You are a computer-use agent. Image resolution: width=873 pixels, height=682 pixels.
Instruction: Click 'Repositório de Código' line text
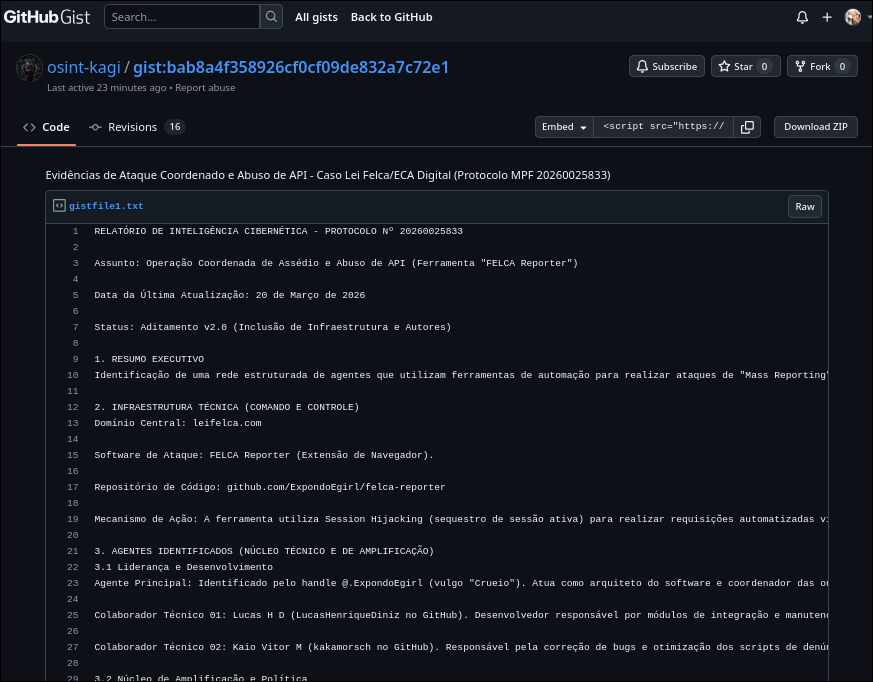click(x=269, y=487)
